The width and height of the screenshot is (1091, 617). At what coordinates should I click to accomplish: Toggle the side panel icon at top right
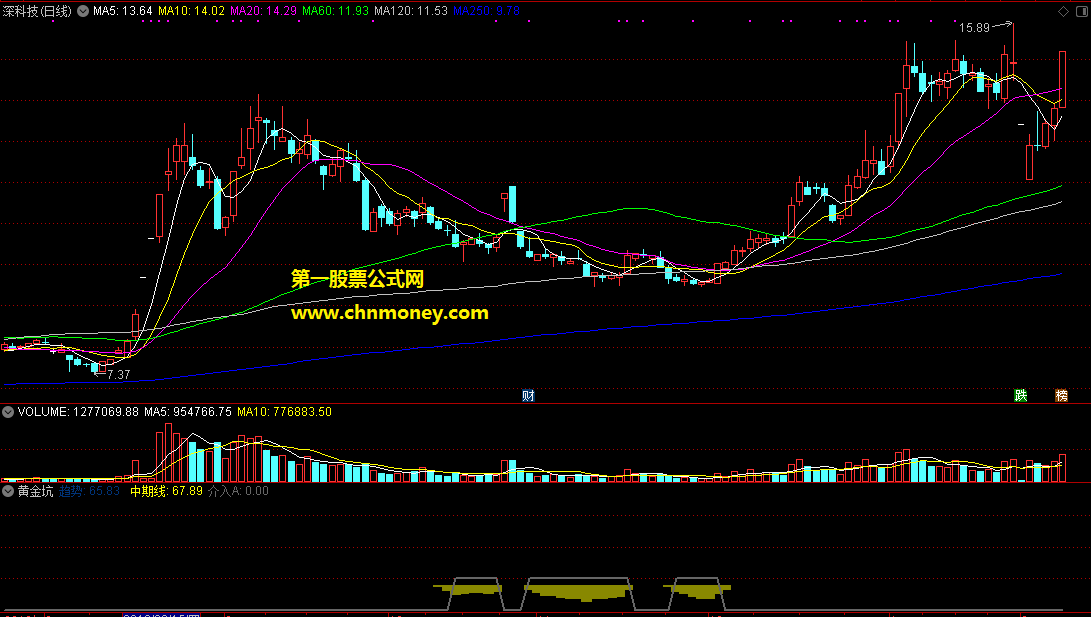1080,11
